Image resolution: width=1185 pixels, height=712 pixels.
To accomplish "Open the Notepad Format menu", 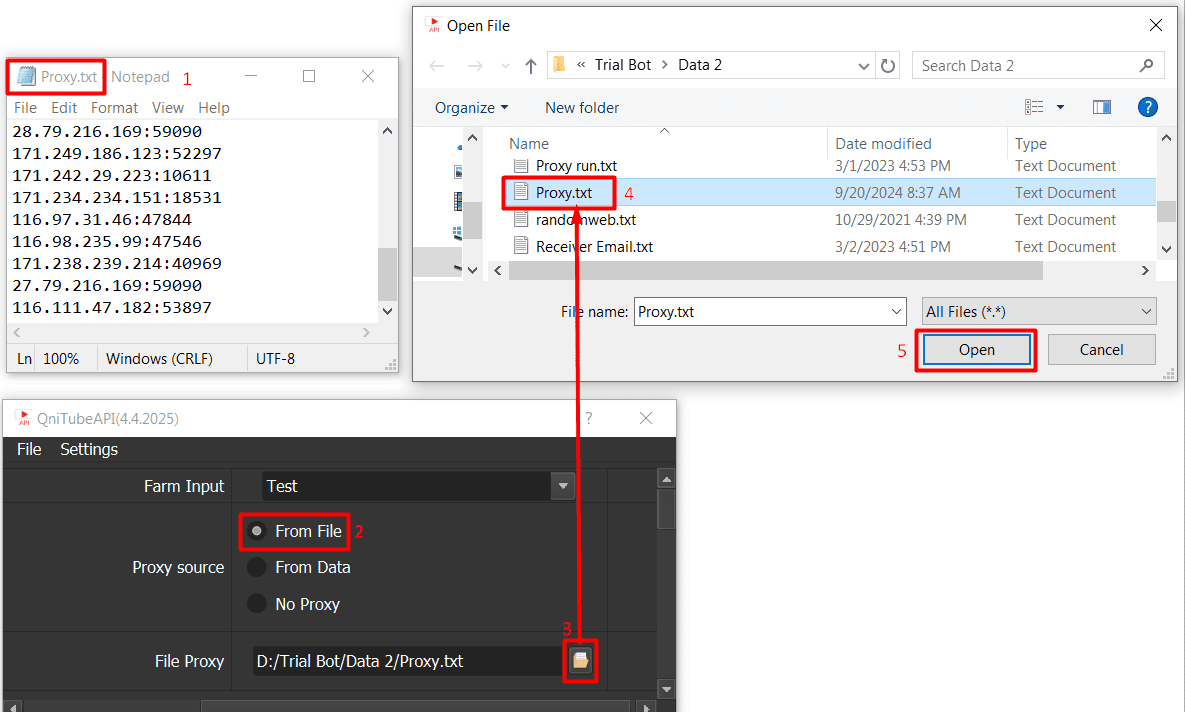I will click(115, 107).
